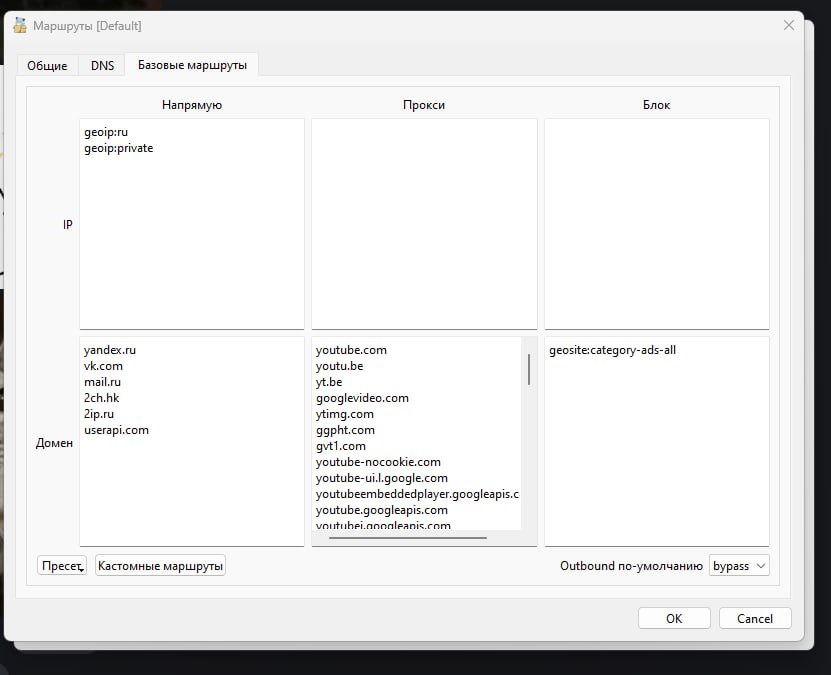Place cursor in the Напрямую domain list

[x=192, y=441]
